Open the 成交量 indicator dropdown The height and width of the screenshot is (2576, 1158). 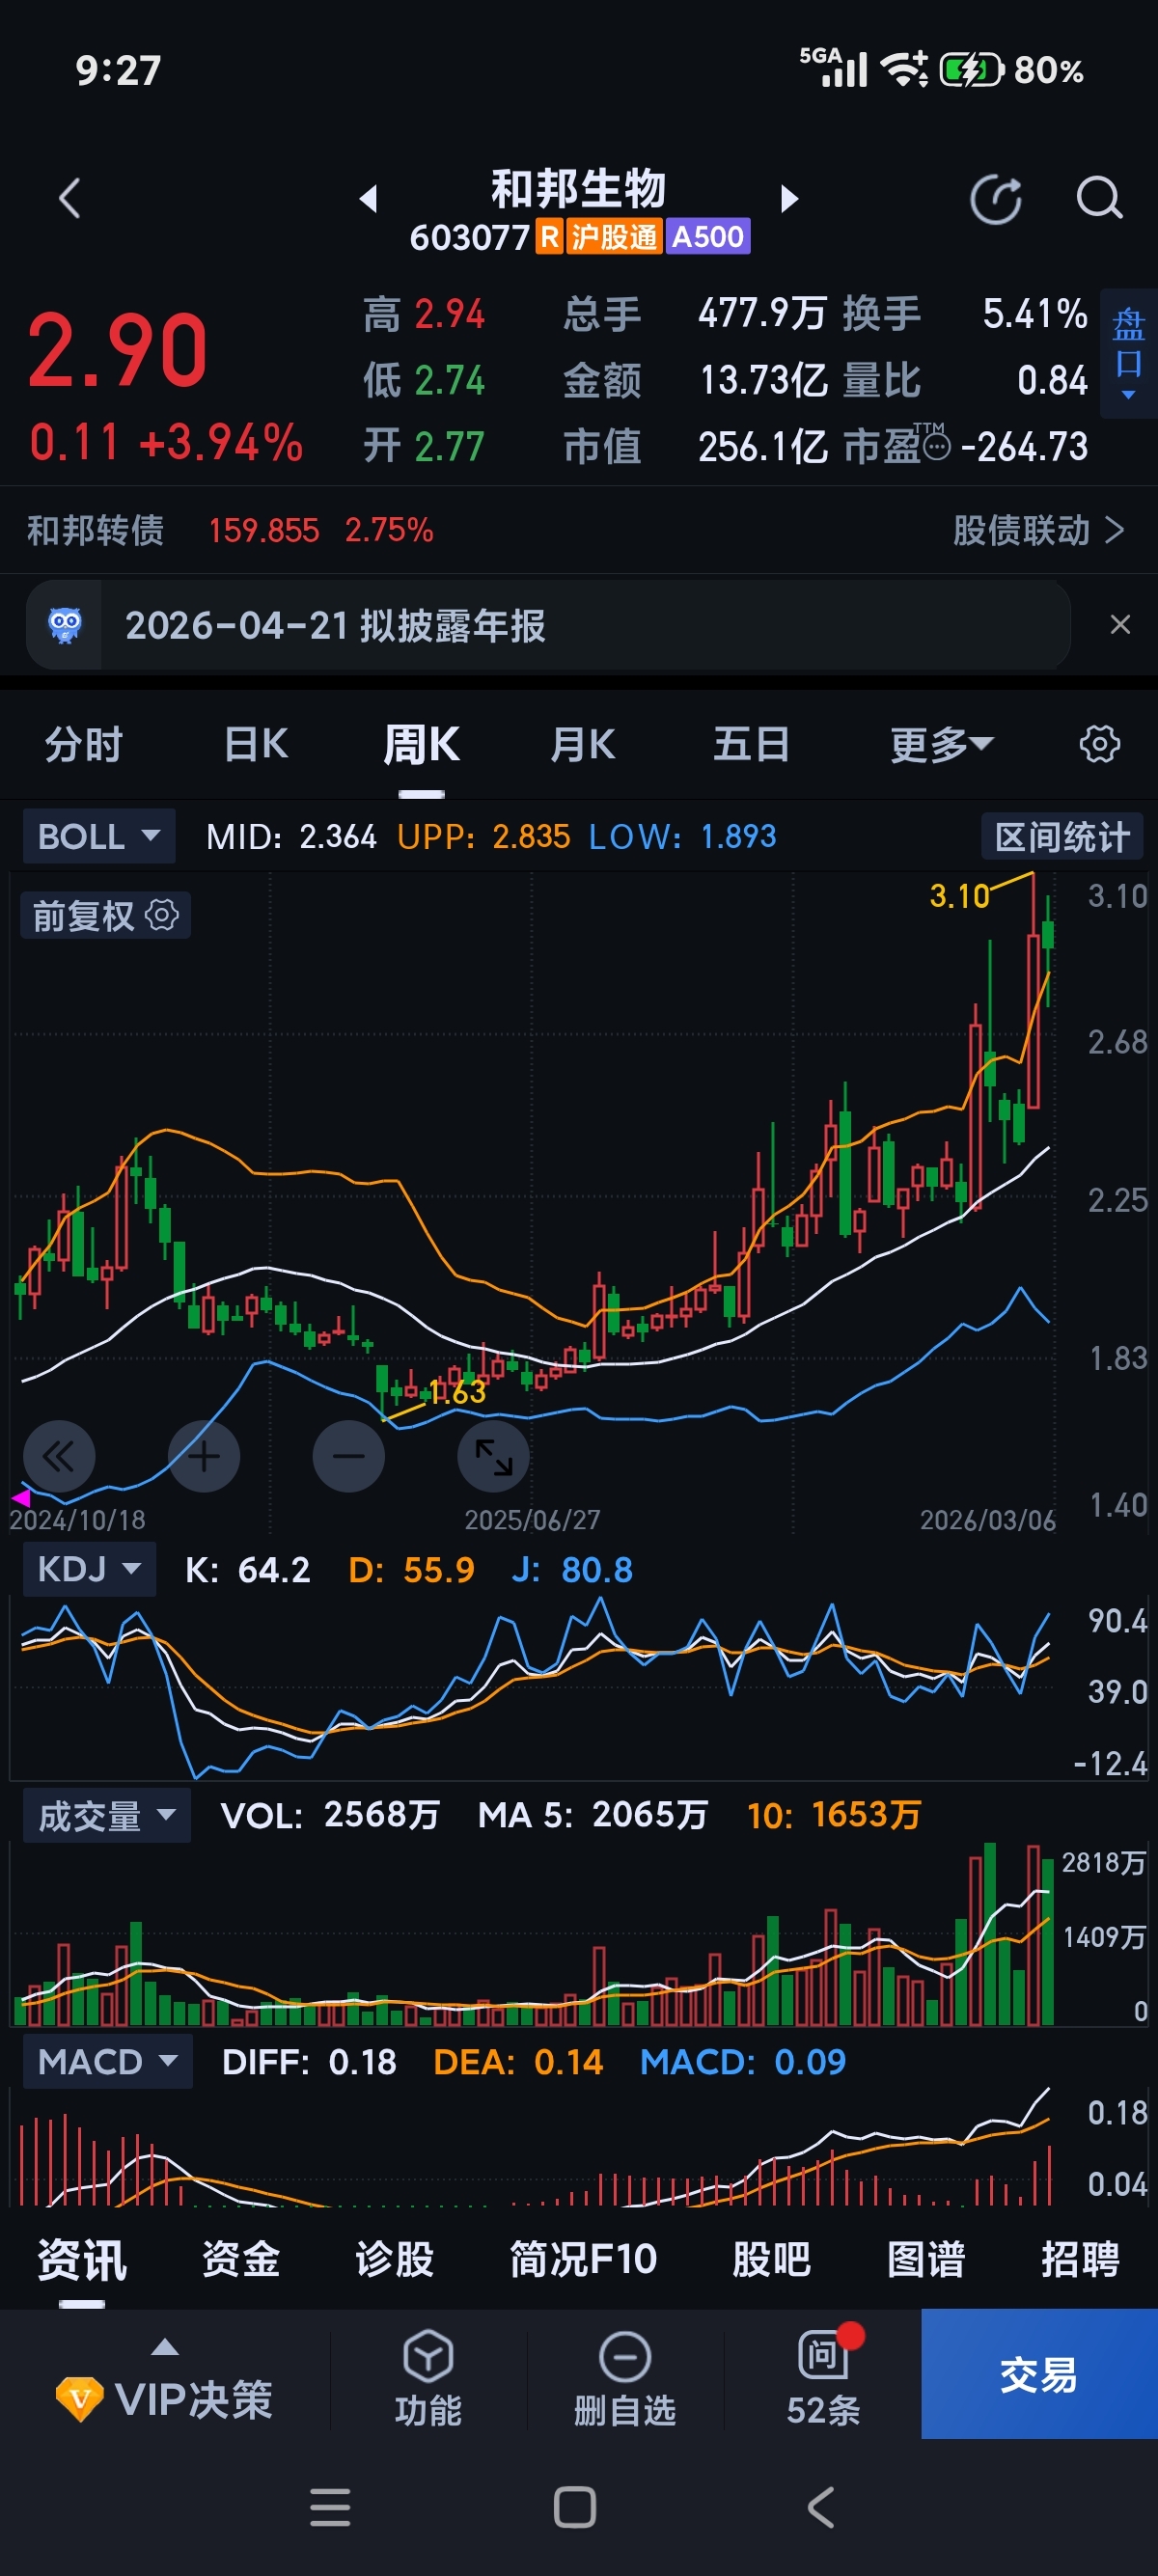point(107,1815)
